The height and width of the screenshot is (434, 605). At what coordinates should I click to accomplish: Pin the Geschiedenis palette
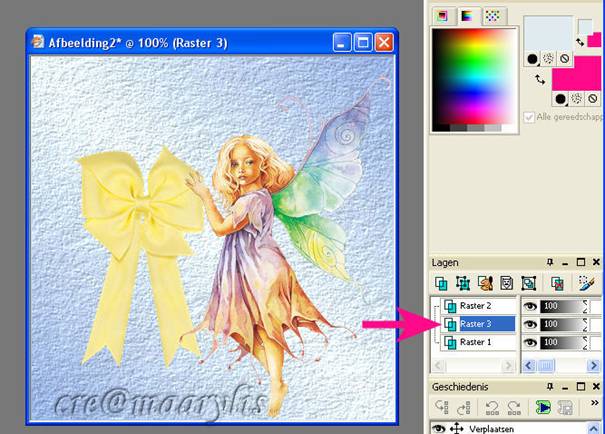pos(550,387)
